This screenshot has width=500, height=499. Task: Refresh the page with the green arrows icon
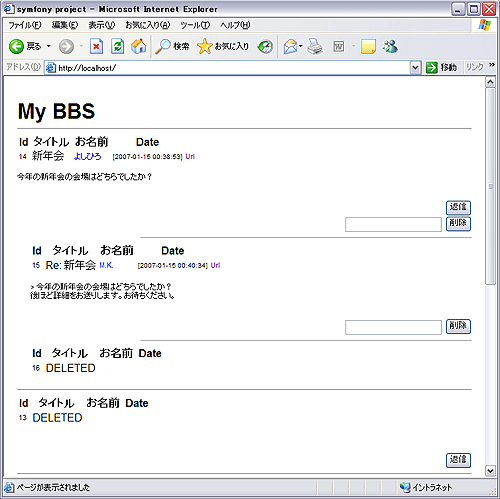[x=118, y=46]
